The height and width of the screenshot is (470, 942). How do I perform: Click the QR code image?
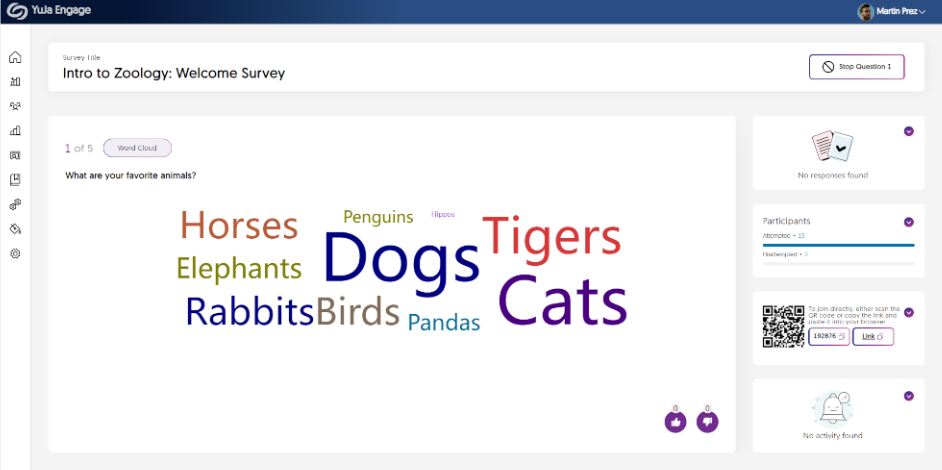[783, 326]
